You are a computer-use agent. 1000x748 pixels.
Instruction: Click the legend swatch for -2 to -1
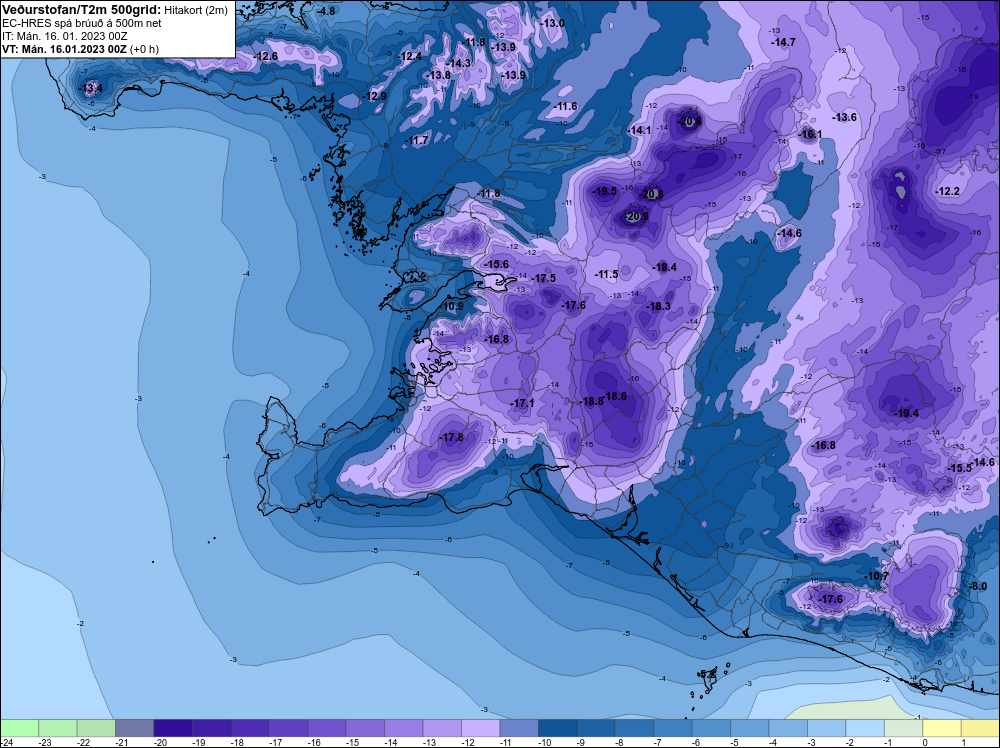[865, 728]
